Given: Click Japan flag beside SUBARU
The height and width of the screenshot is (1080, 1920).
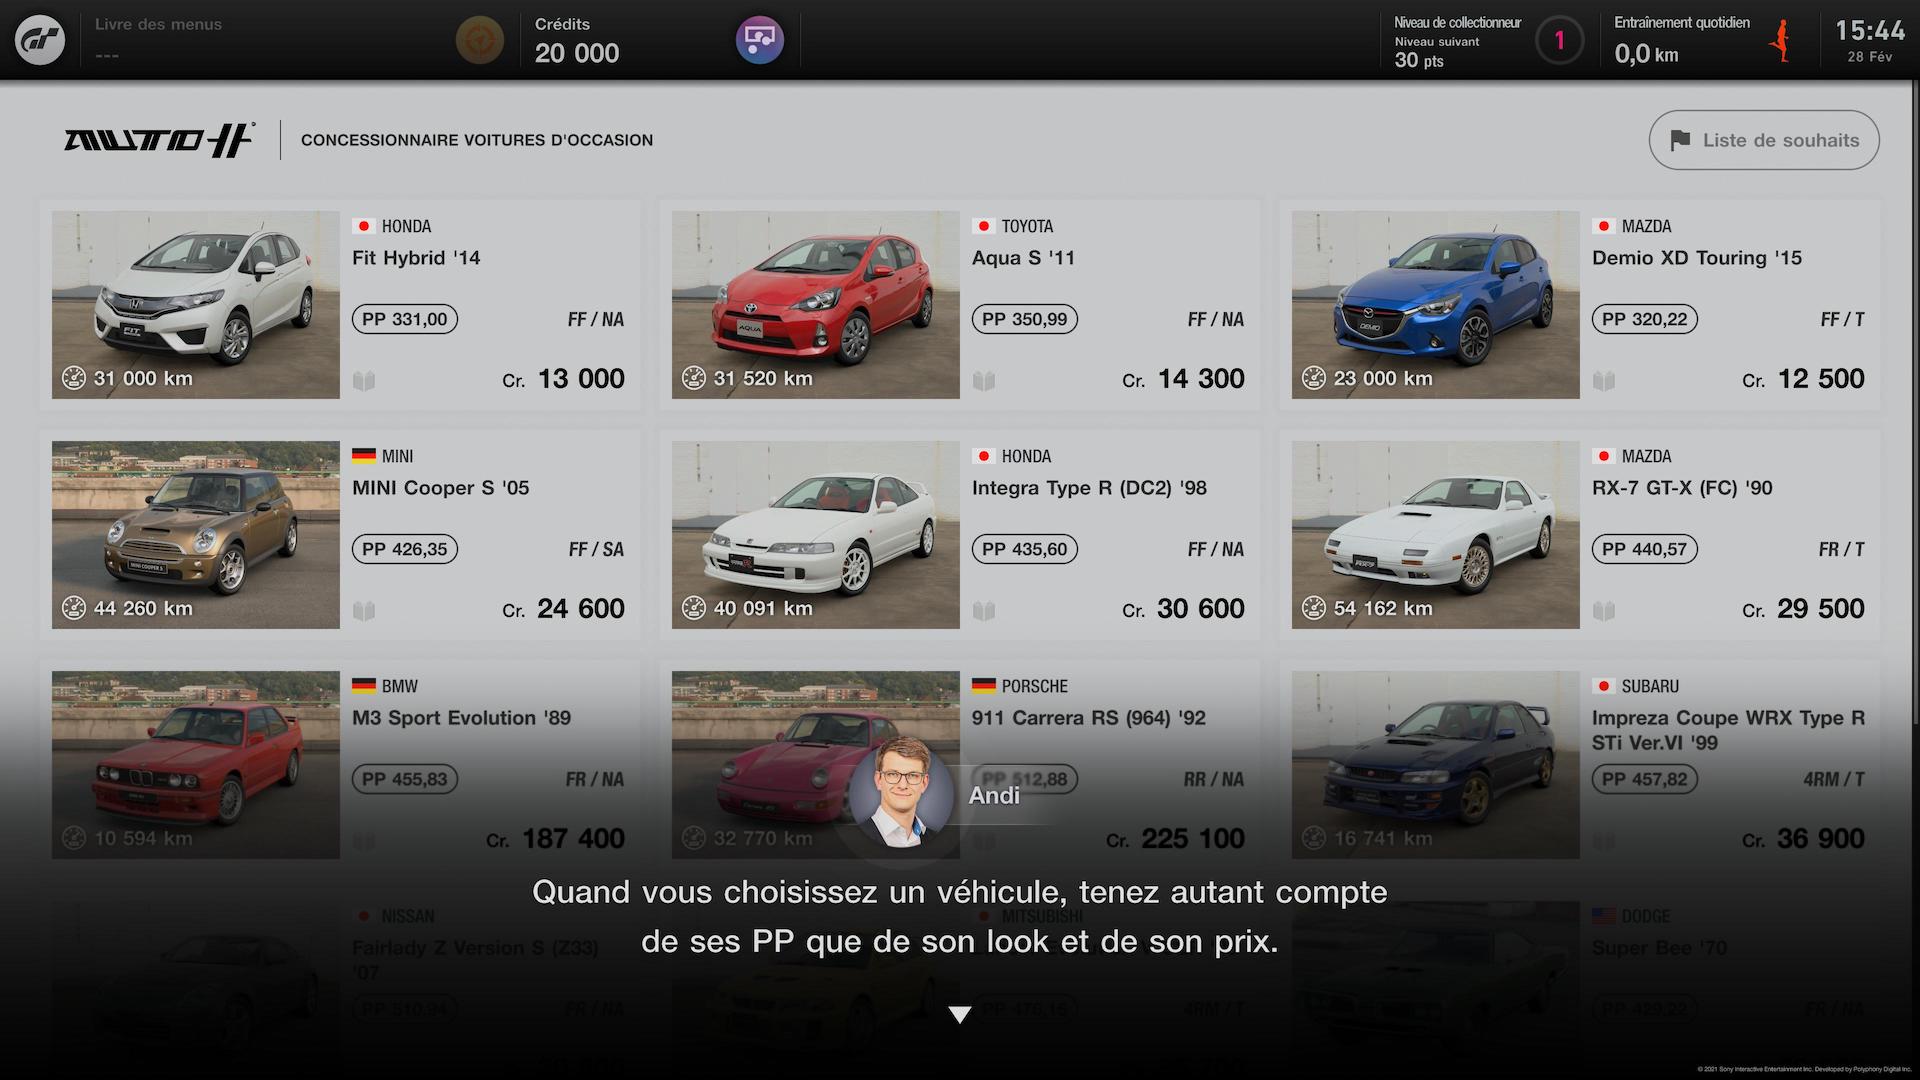Looking at the screenshot, I should pyautogui.click(x=1604, y=686).
